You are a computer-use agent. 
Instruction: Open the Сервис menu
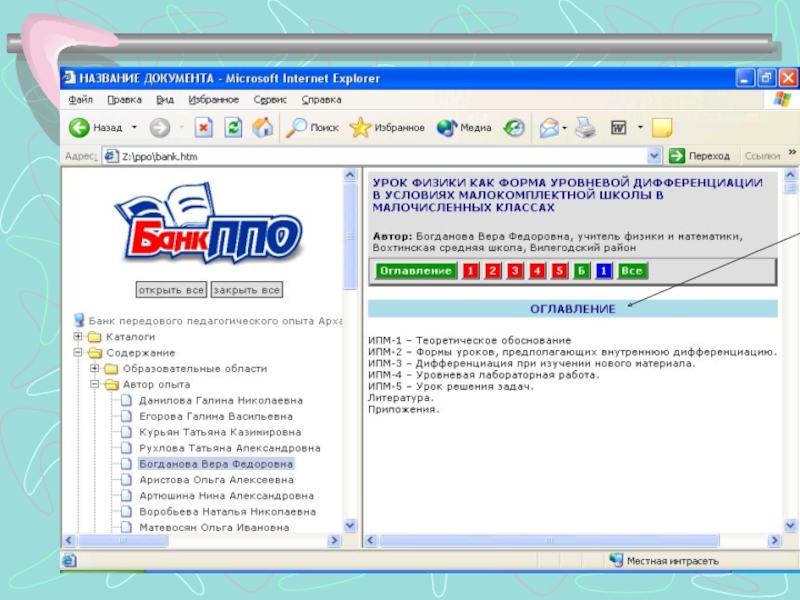click(270, 99)
